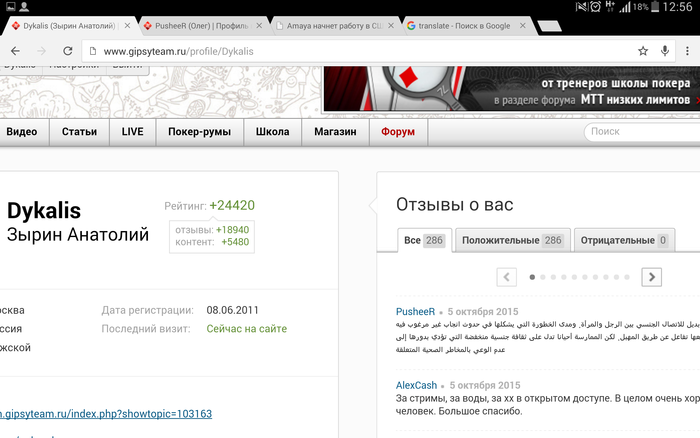Reload the page with the refresh icon
This screenshot has height=438, width=700.
67,51
